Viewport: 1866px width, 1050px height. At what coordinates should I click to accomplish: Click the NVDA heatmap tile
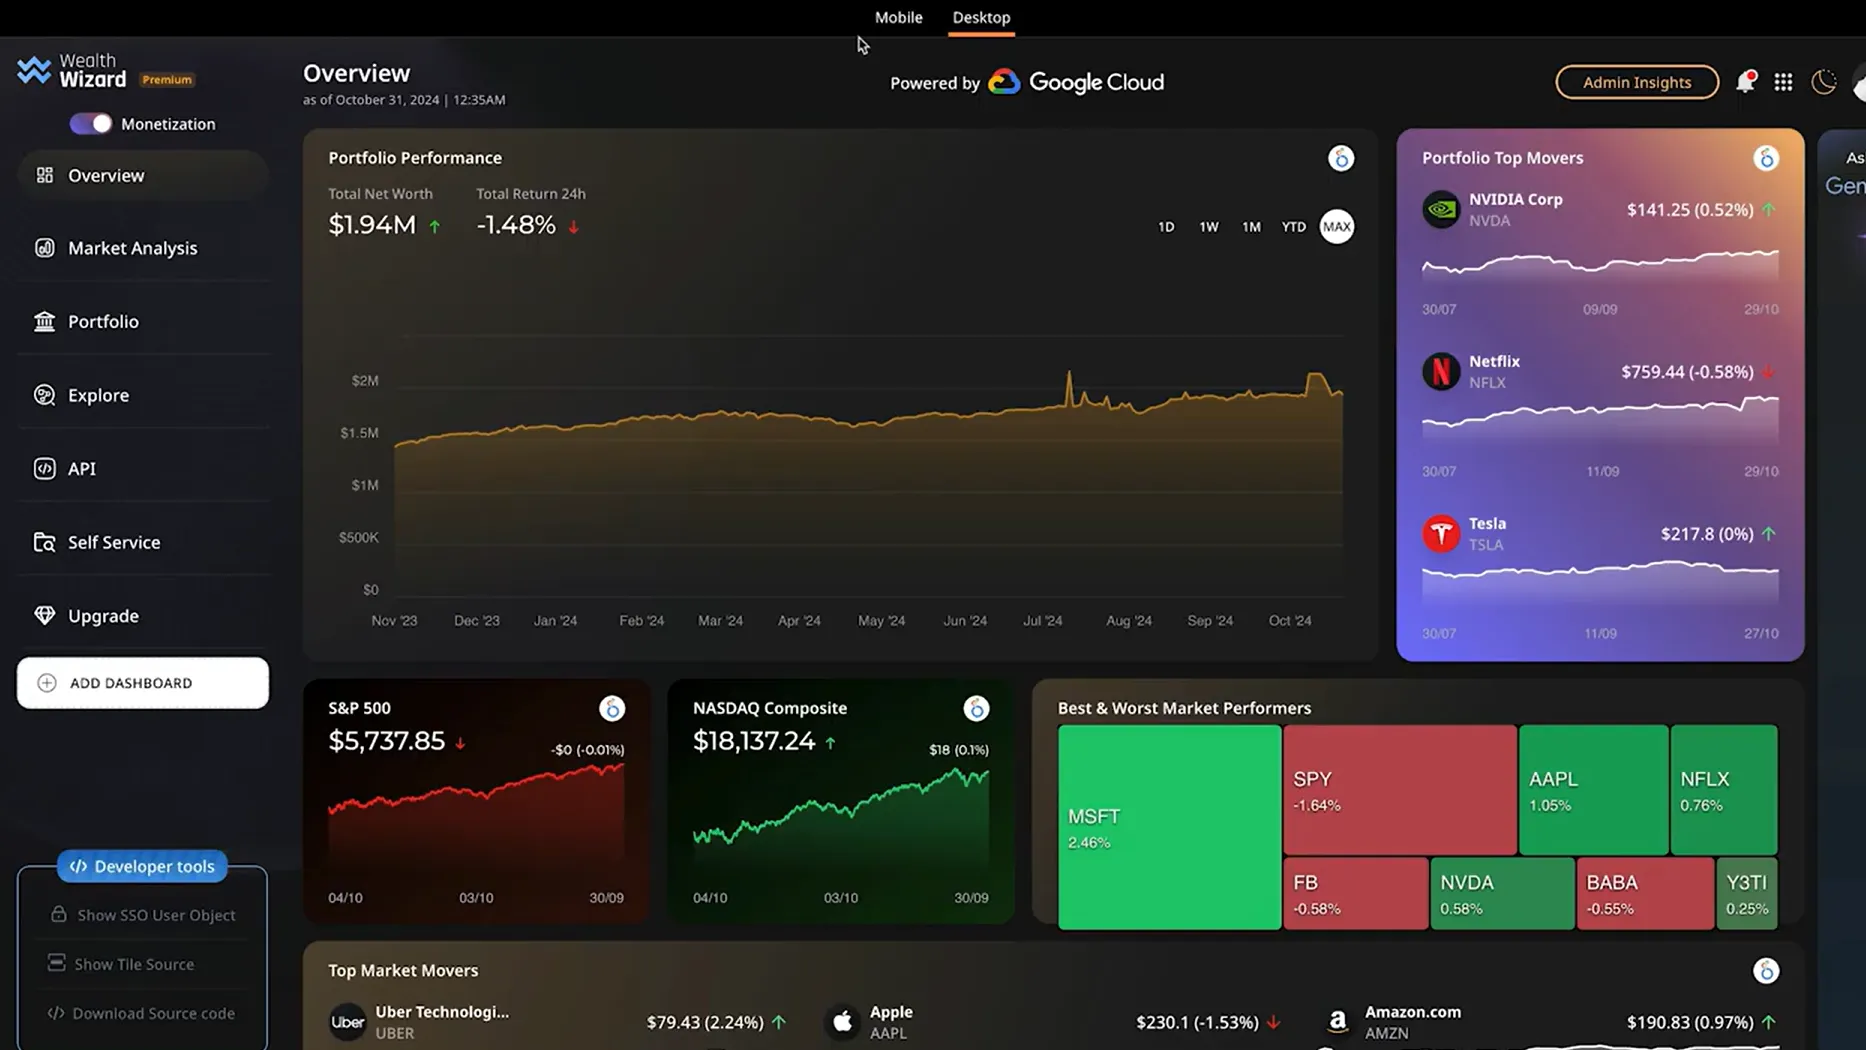tap(1502, 894)
